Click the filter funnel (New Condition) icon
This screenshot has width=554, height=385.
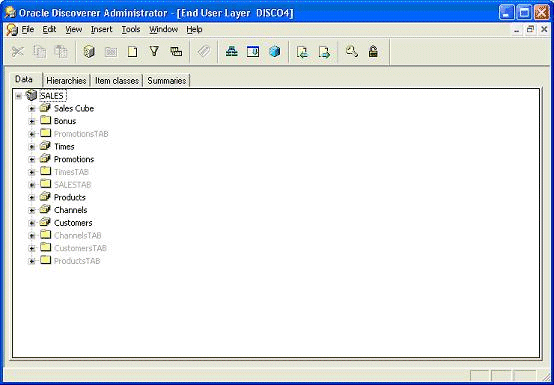click(x=154, y=52)
